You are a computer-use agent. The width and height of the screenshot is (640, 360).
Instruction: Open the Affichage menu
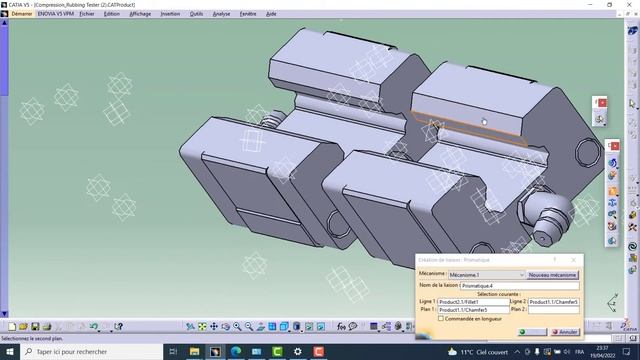click(x=140, y=14)
